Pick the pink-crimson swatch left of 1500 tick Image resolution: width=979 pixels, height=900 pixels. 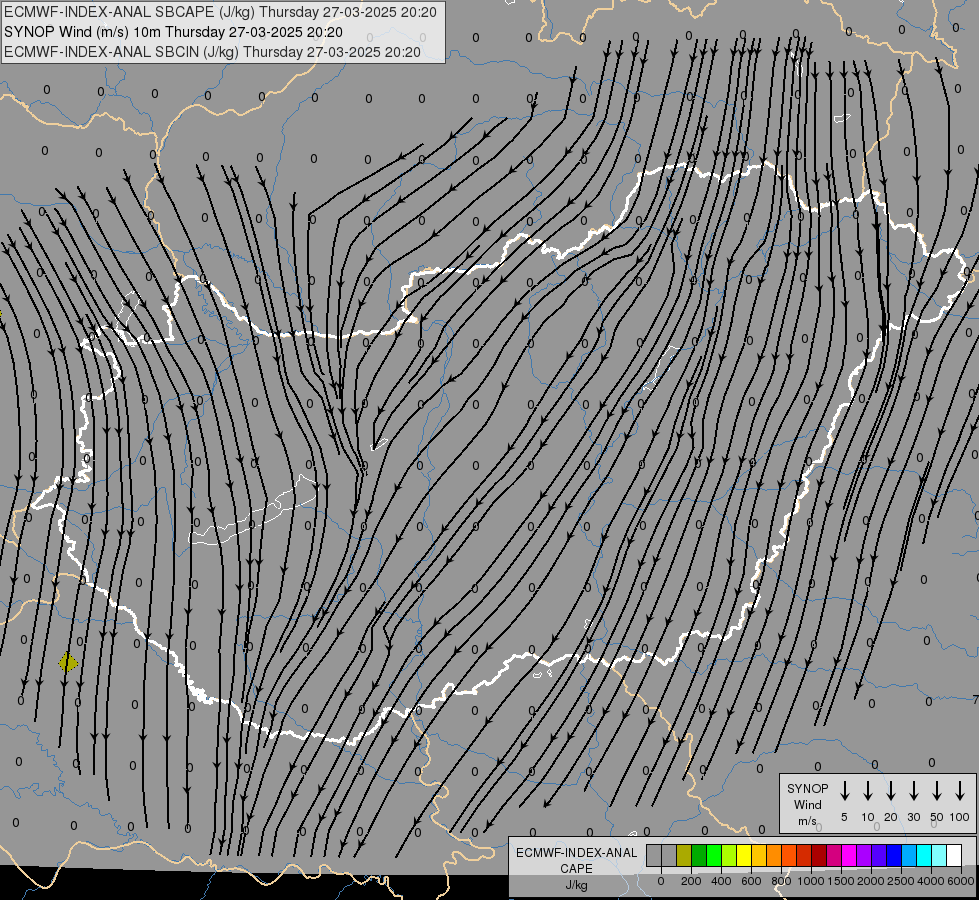click(x=835, y=855)
